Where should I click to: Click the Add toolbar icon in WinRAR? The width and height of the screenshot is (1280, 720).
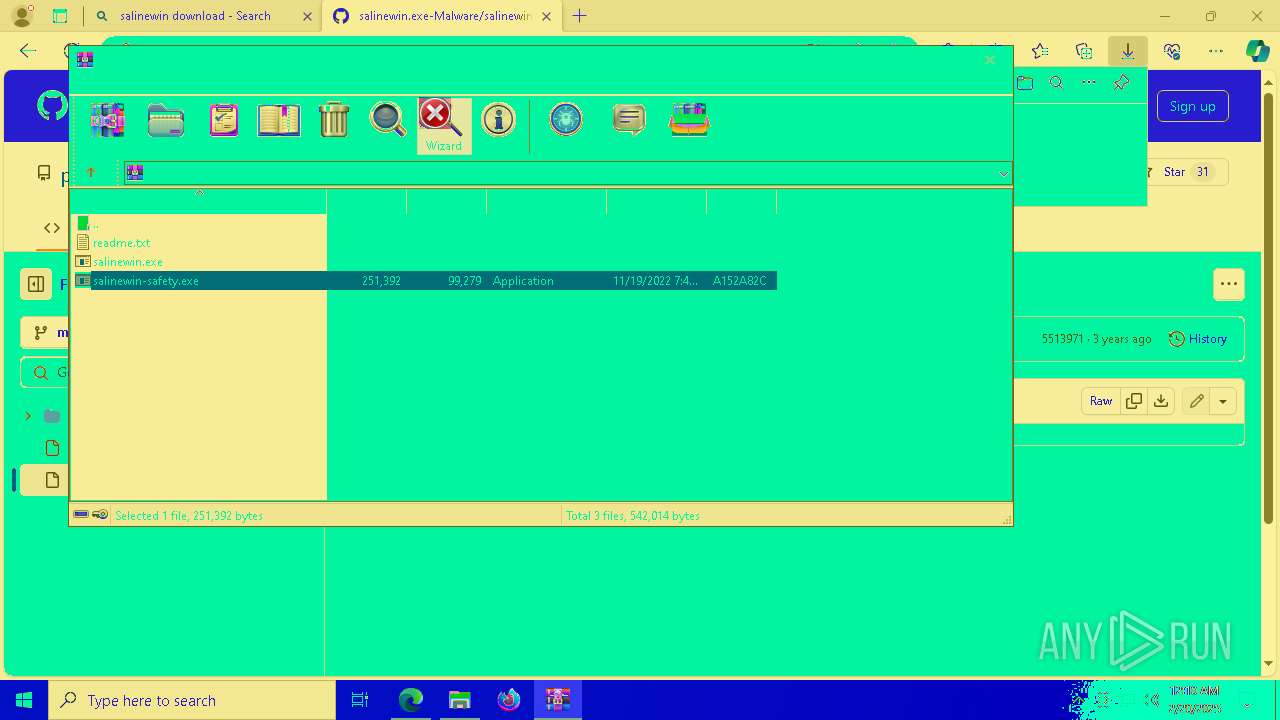click(107, 120)
